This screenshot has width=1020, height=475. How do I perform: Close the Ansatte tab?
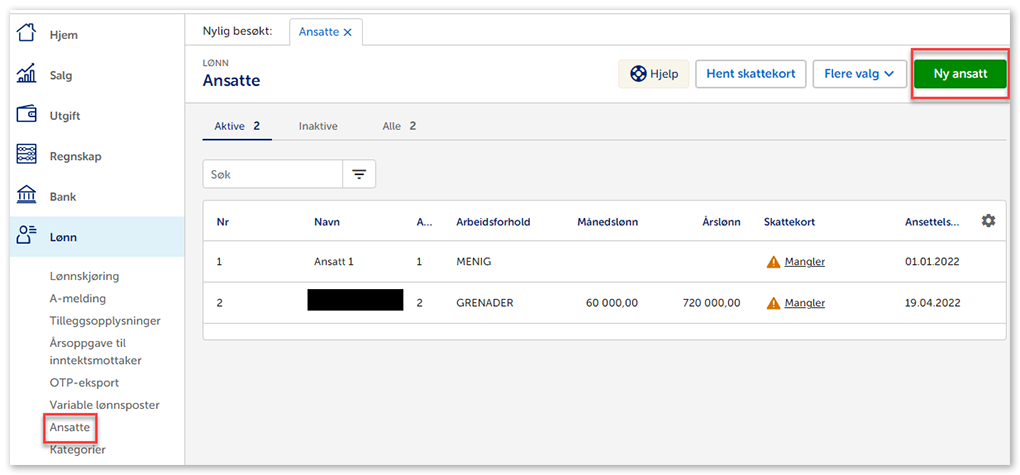point(348,32)
